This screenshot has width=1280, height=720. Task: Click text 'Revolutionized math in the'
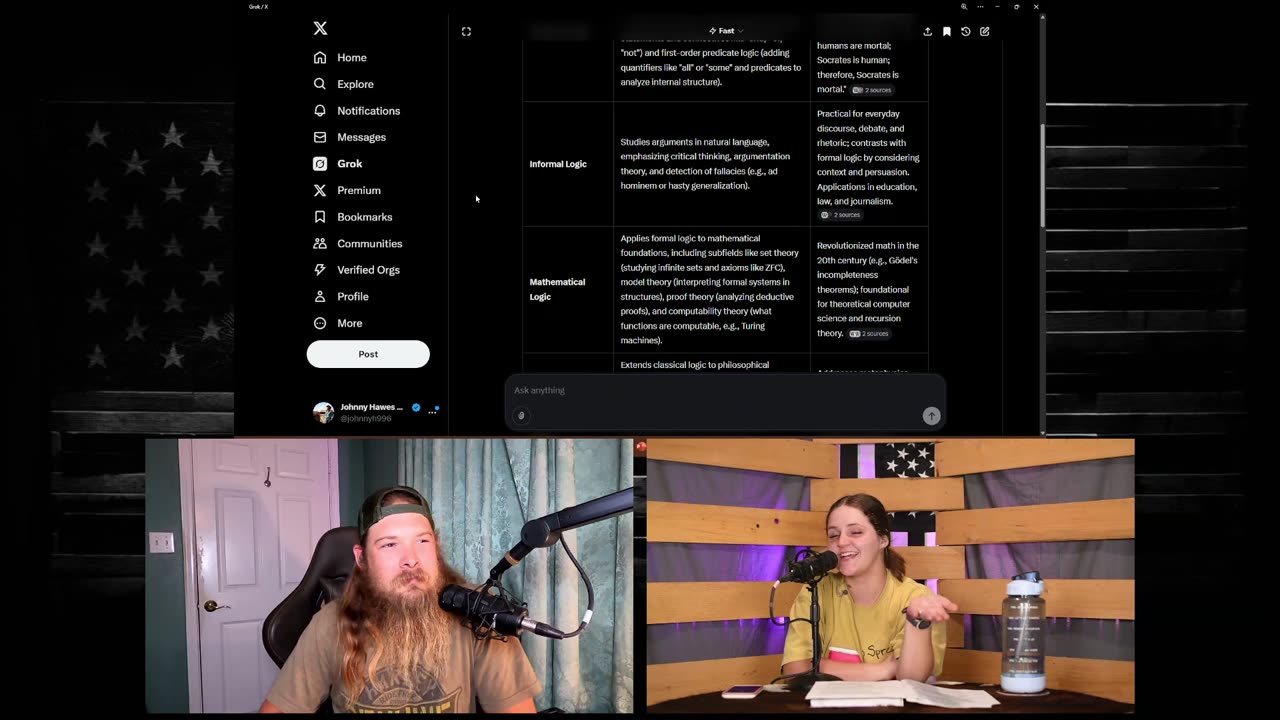pos(867,245)
